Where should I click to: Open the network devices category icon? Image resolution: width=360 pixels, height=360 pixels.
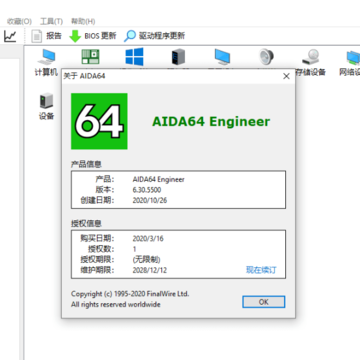coord(350,62)
